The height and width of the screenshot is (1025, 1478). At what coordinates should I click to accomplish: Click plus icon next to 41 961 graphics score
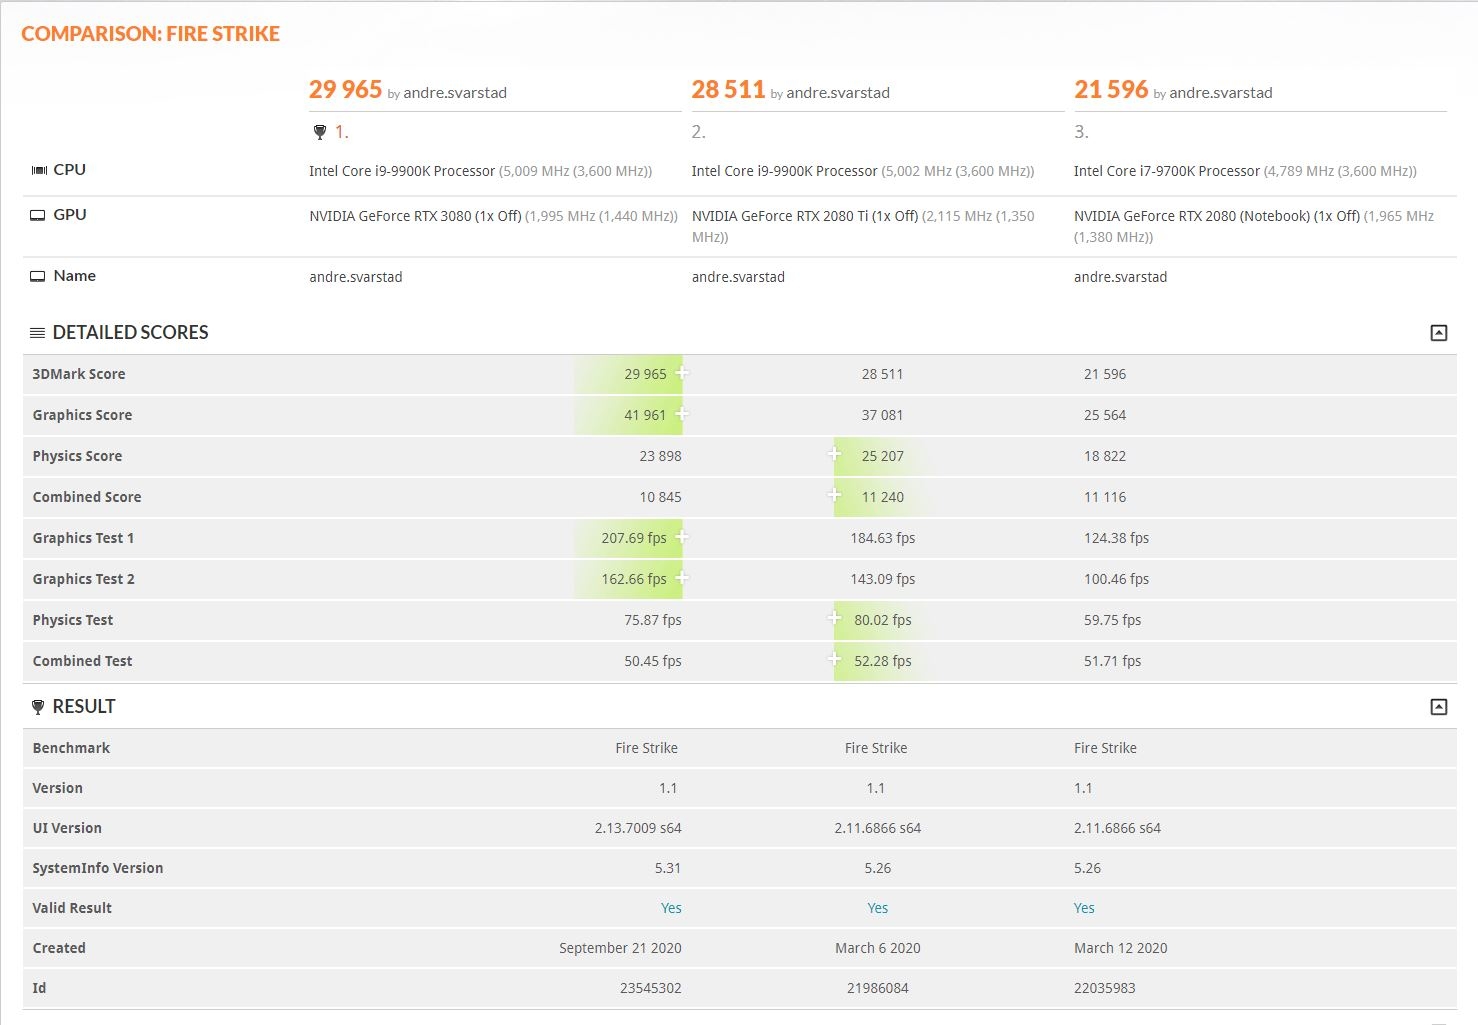click(x=682, y=414)
